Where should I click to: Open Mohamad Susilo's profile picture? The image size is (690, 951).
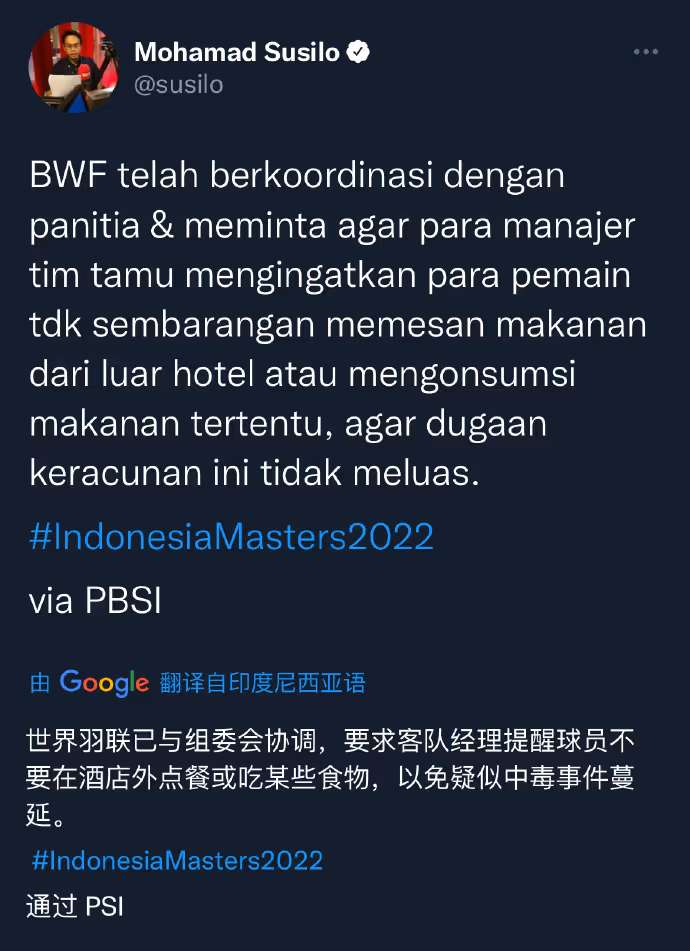tap(73, 67)
